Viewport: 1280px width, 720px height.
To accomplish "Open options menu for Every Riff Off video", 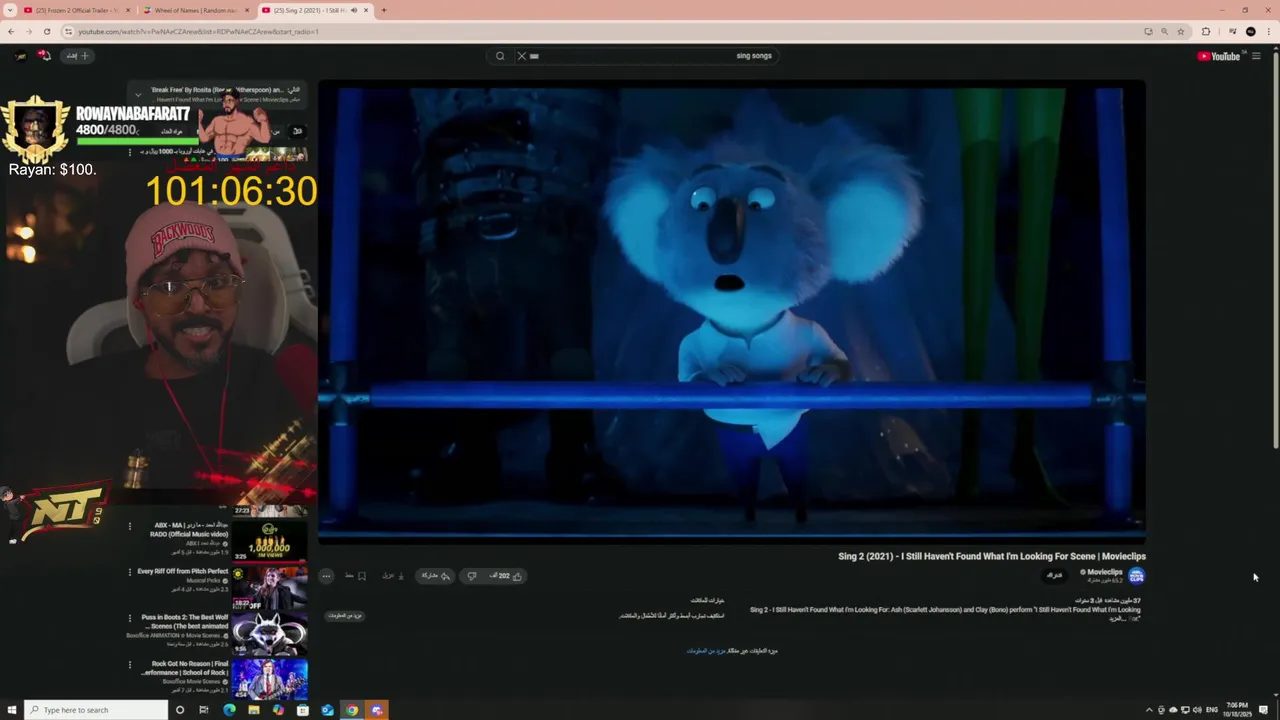I will click(x=129, y=572).
